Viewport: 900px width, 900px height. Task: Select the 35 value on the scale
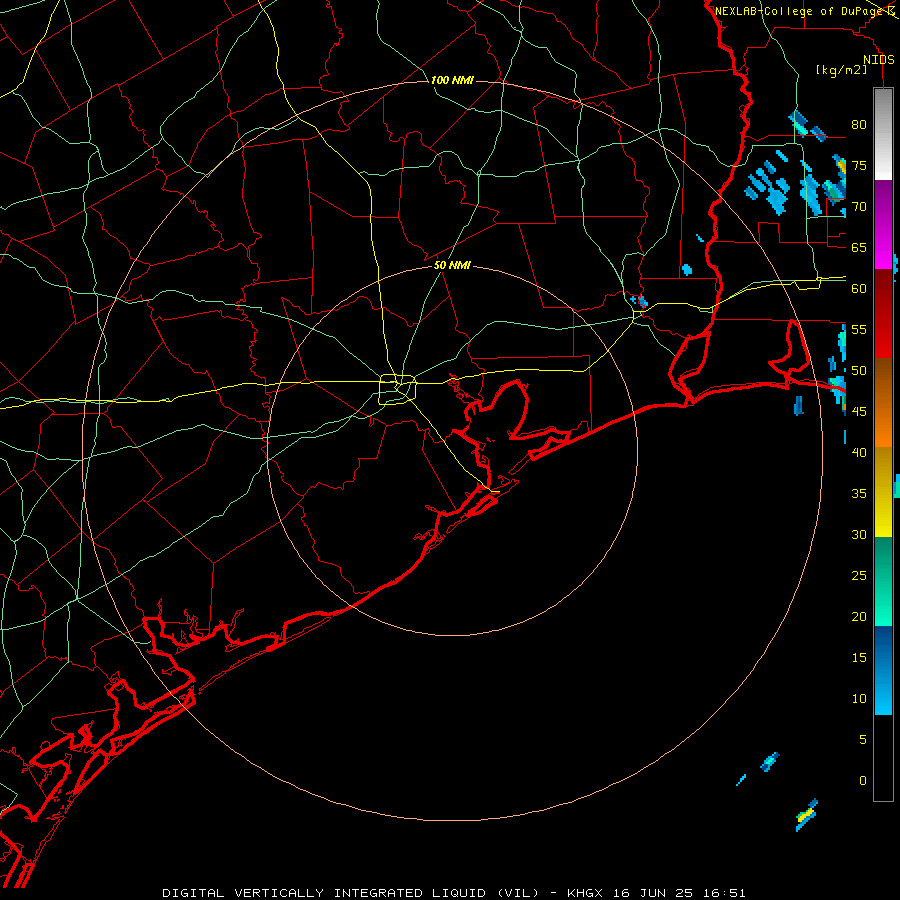pyautogui.click(x=859, y=494)
